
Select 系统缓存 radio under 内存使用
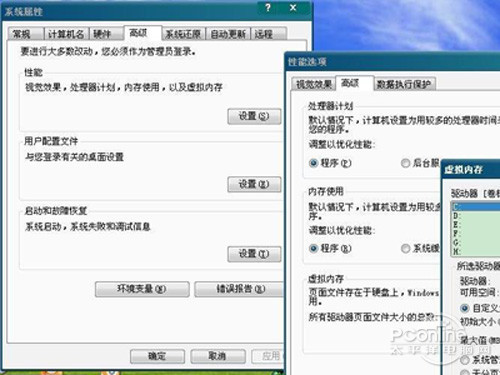click(405, 249)
